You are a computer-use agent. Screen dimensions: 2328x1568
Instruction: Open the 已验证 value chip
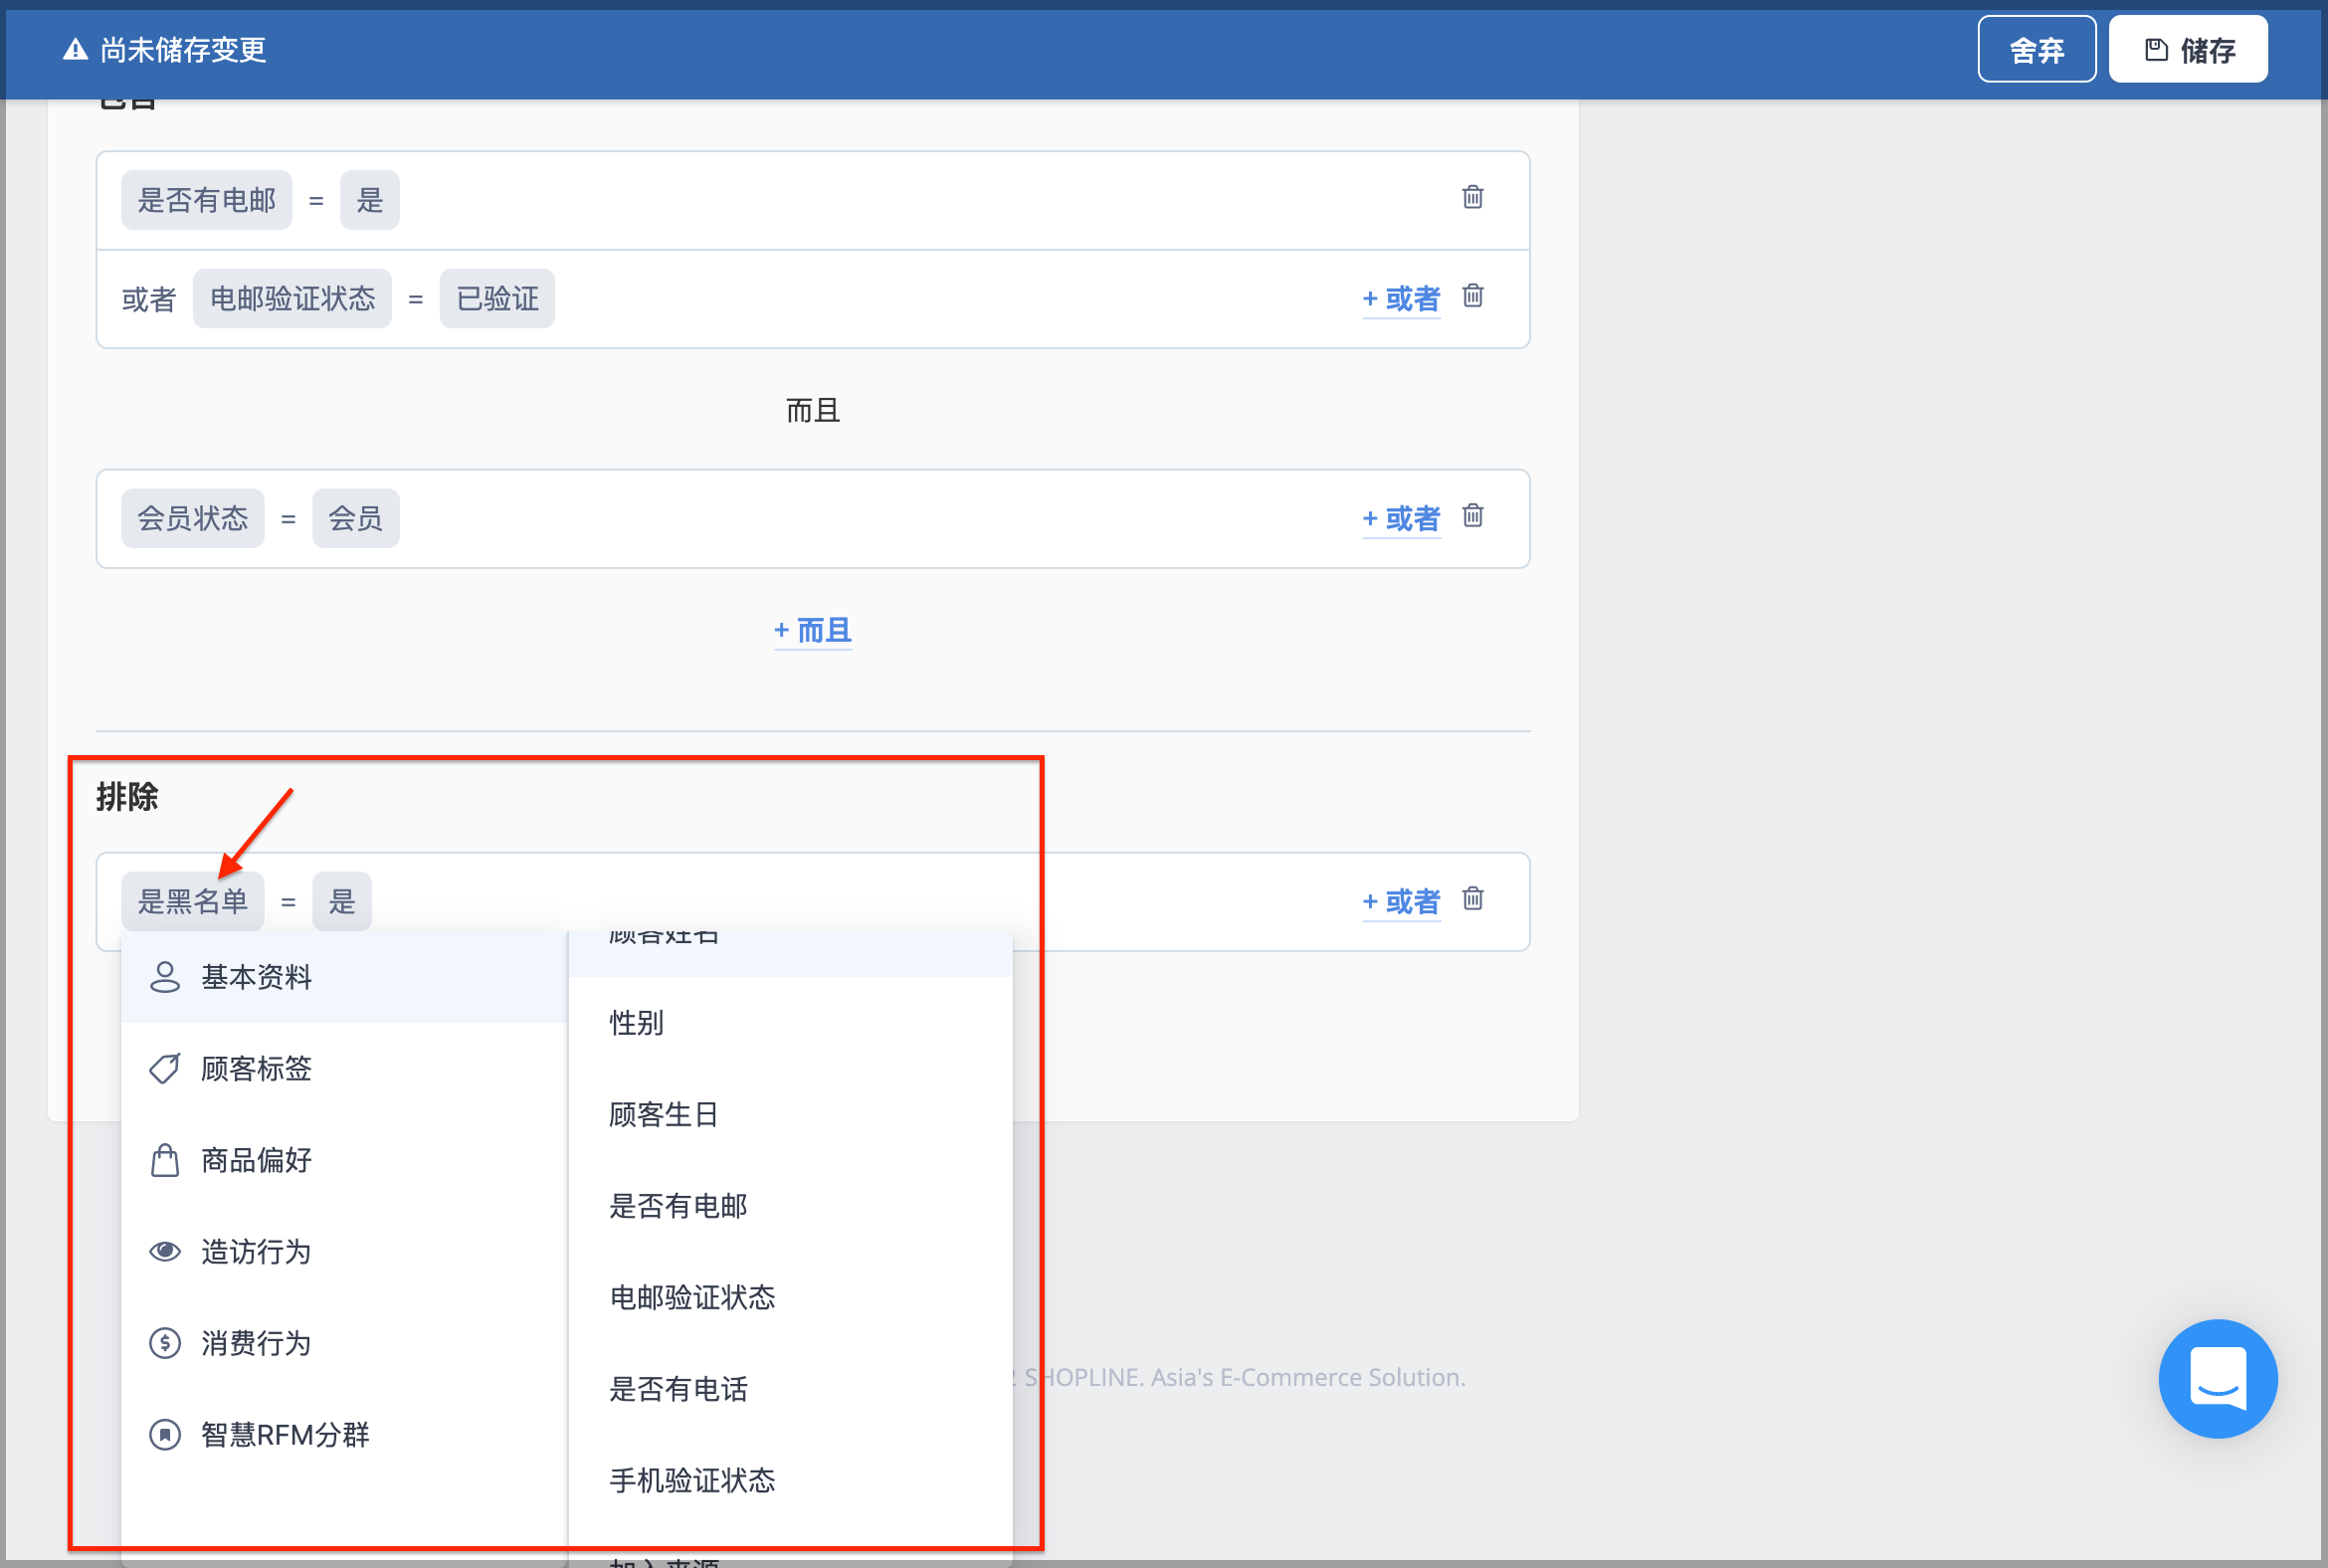coord(497,299)
